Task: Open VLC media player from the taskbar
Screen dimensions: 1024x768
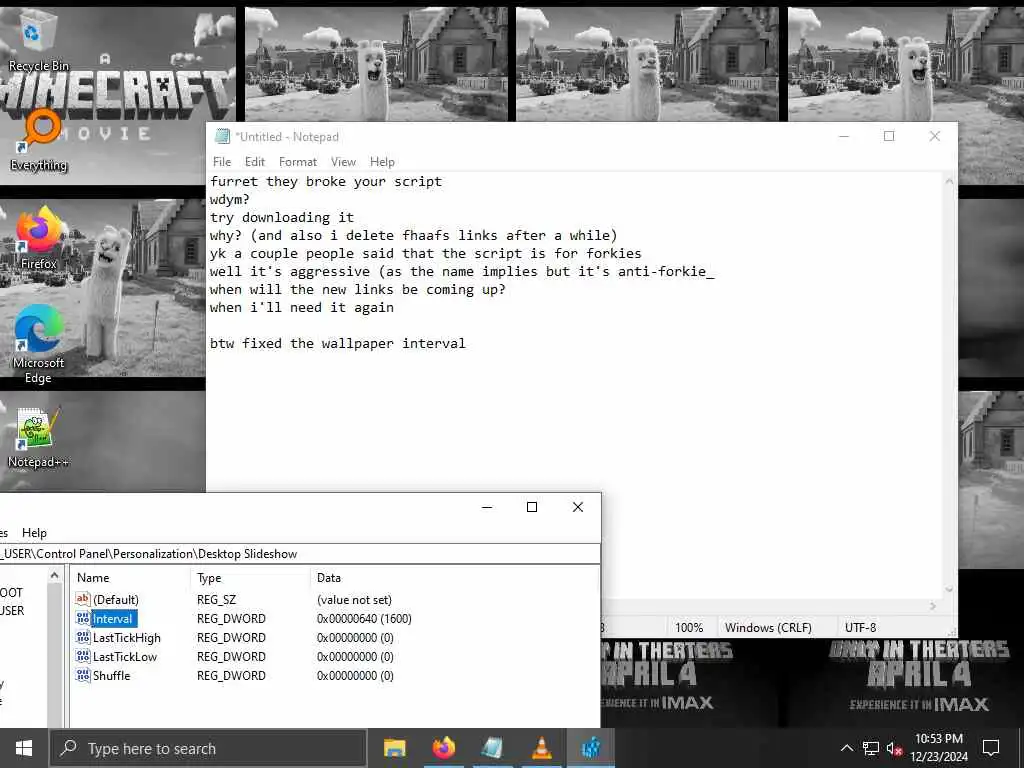Action: point(541,748)
